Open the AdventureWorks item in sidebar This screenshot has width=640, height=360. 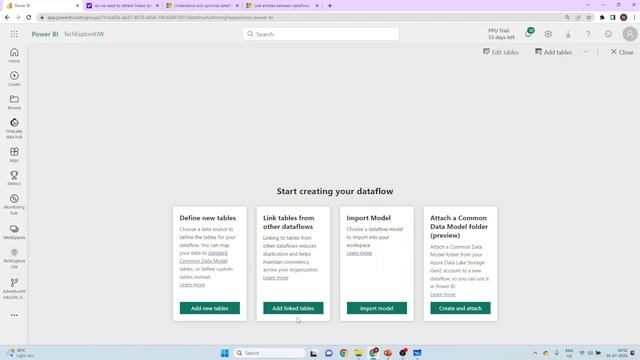(14, 289)
